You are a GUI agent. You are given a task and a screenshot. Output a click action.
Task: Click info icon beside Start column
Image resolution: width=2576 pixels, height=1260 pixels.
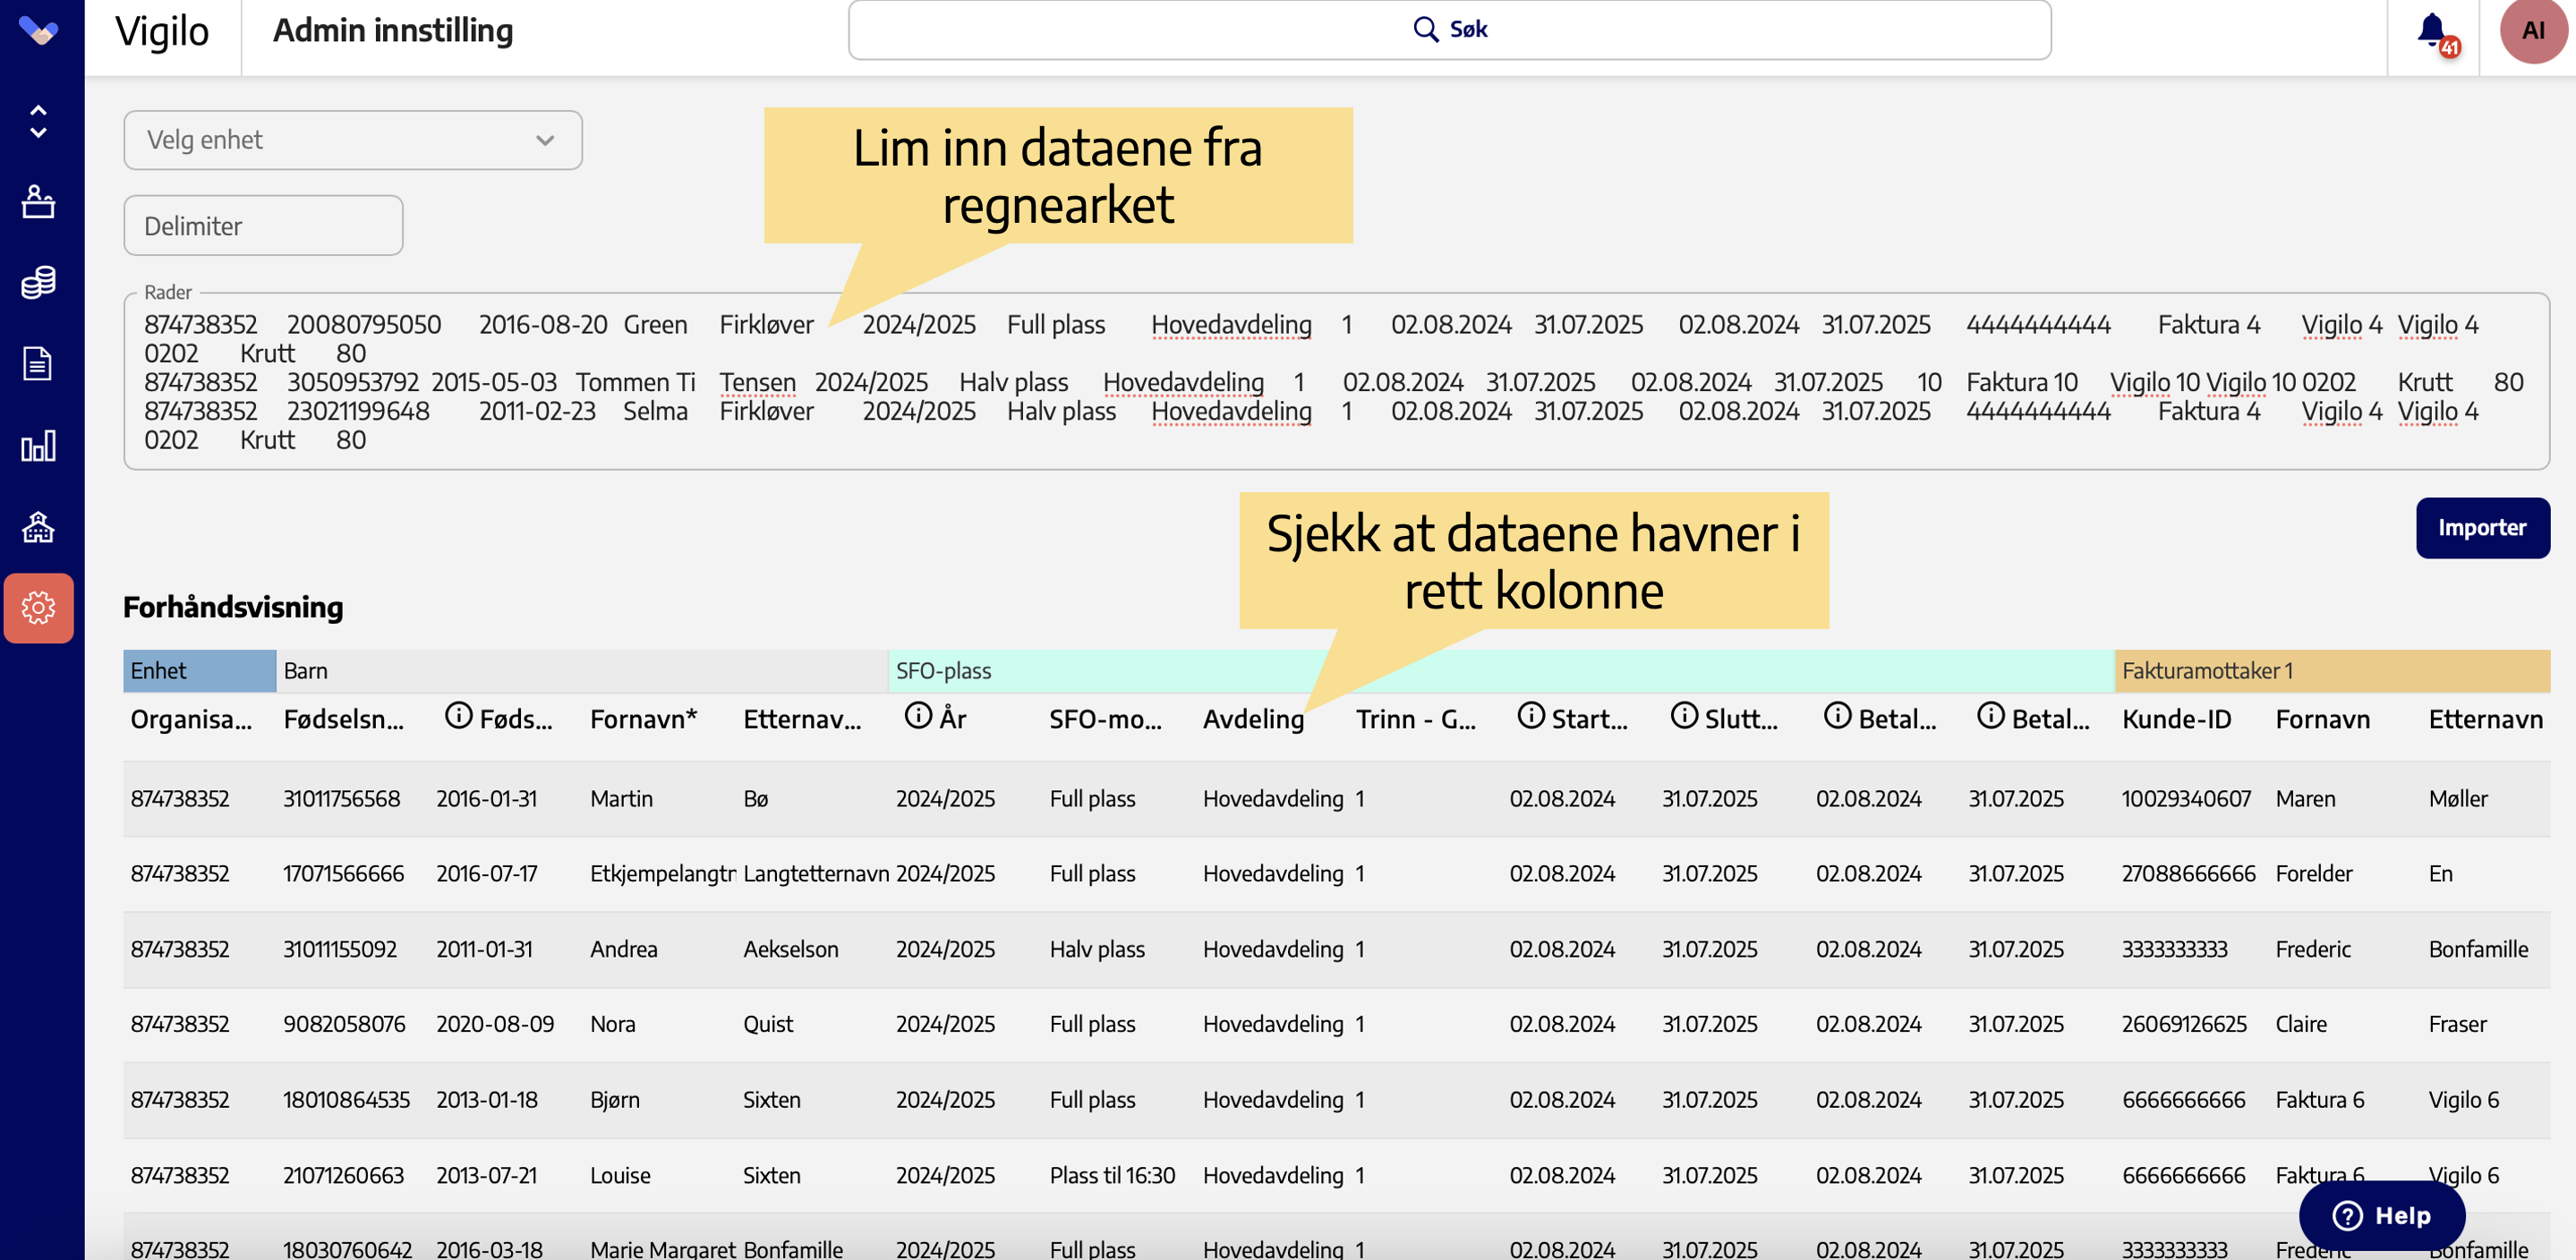click(x=1530, y=716)
